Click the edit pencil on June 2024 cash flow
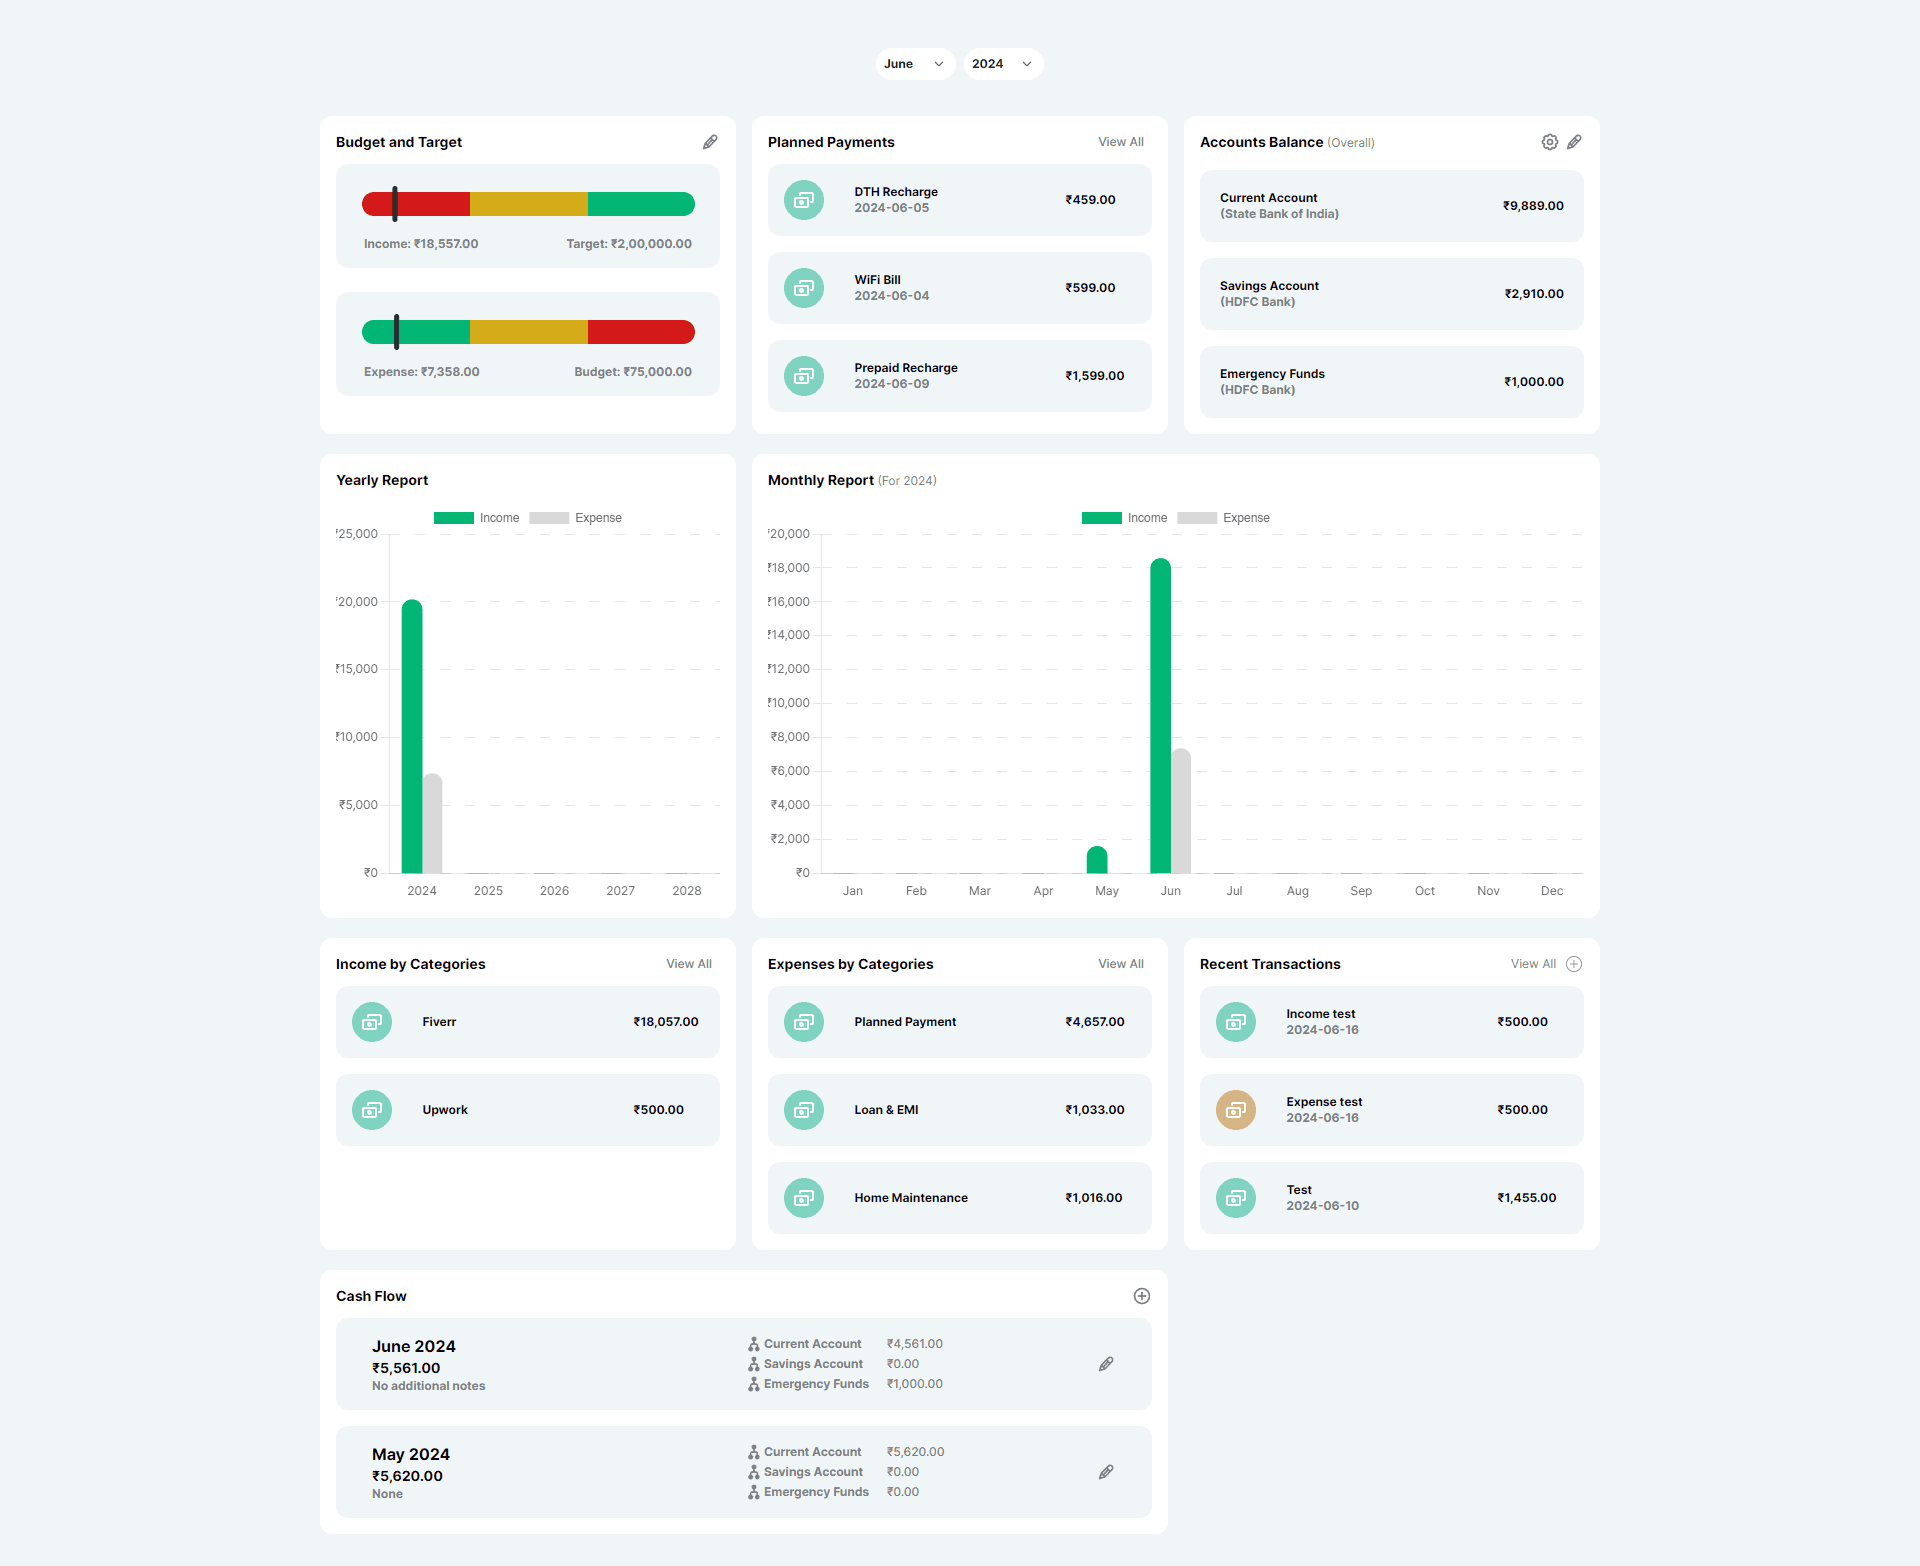 1106,1364
